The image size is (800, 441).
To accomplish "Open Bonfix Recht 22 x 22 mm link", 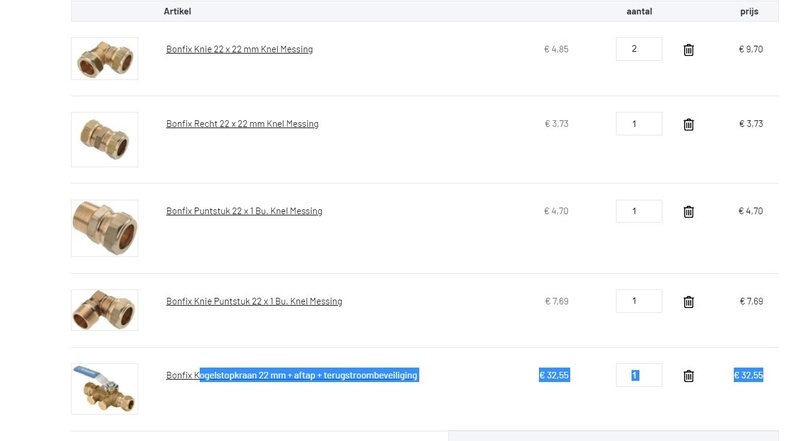I will click(242, 124).
